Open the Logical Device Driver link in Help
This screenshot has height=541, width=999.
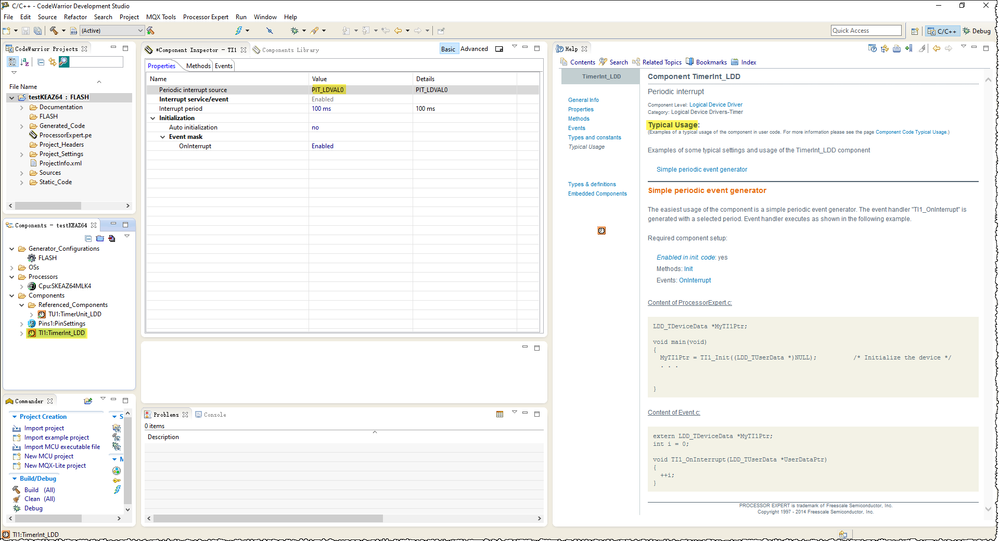click(x=715, y=105)
